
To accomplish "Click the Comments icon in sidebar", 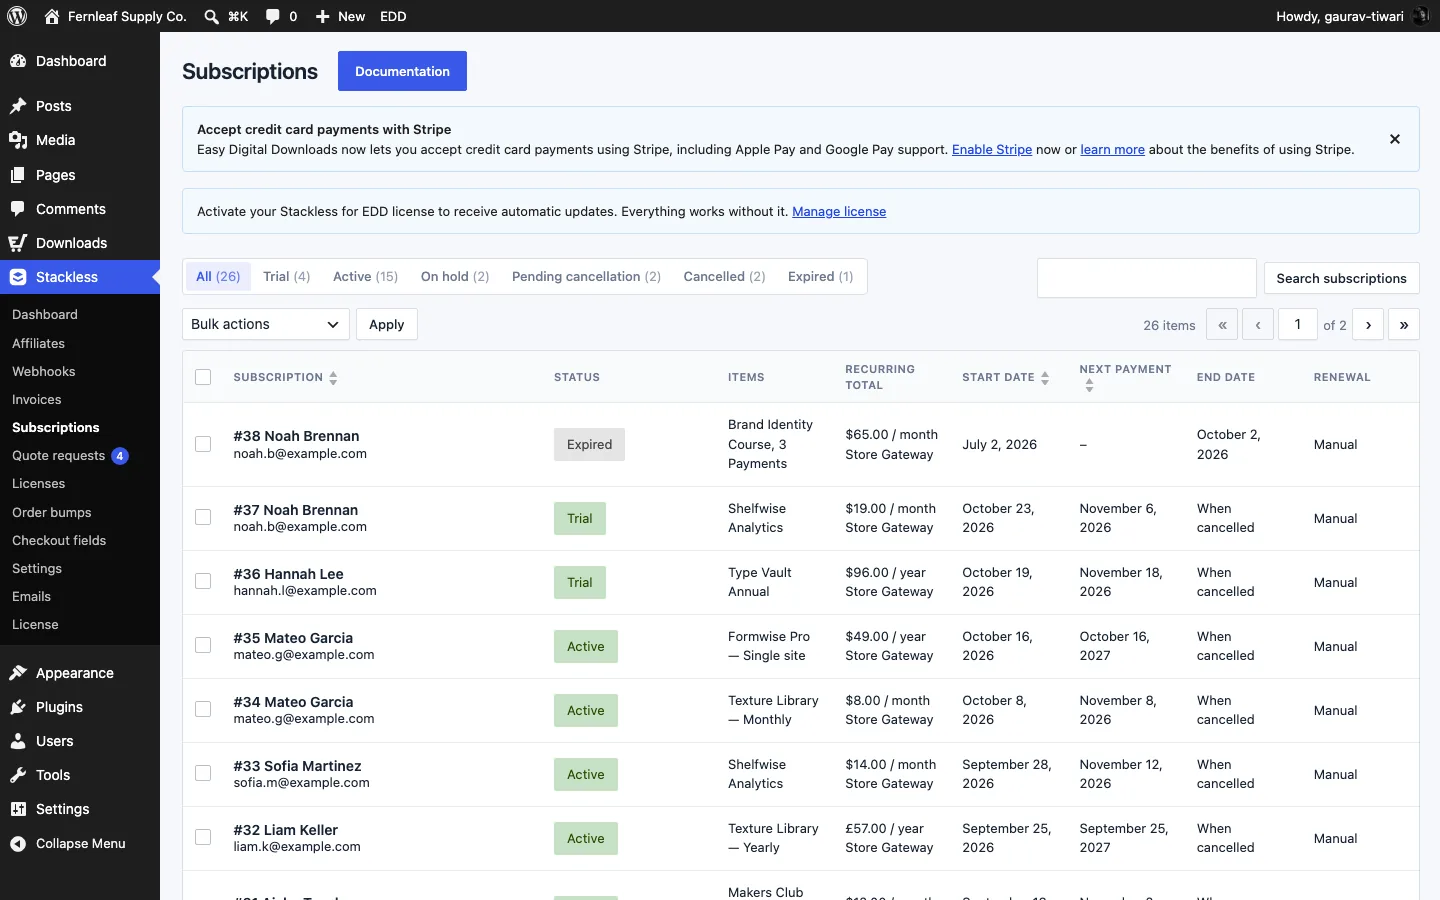I will click(x=18, y=209).
